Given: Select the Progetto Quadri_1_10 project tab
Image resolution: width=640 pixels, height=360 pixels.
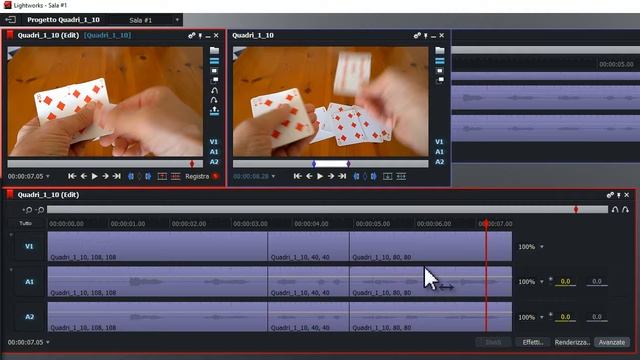Looking at the screenshot, I should [x=63, y=20].
